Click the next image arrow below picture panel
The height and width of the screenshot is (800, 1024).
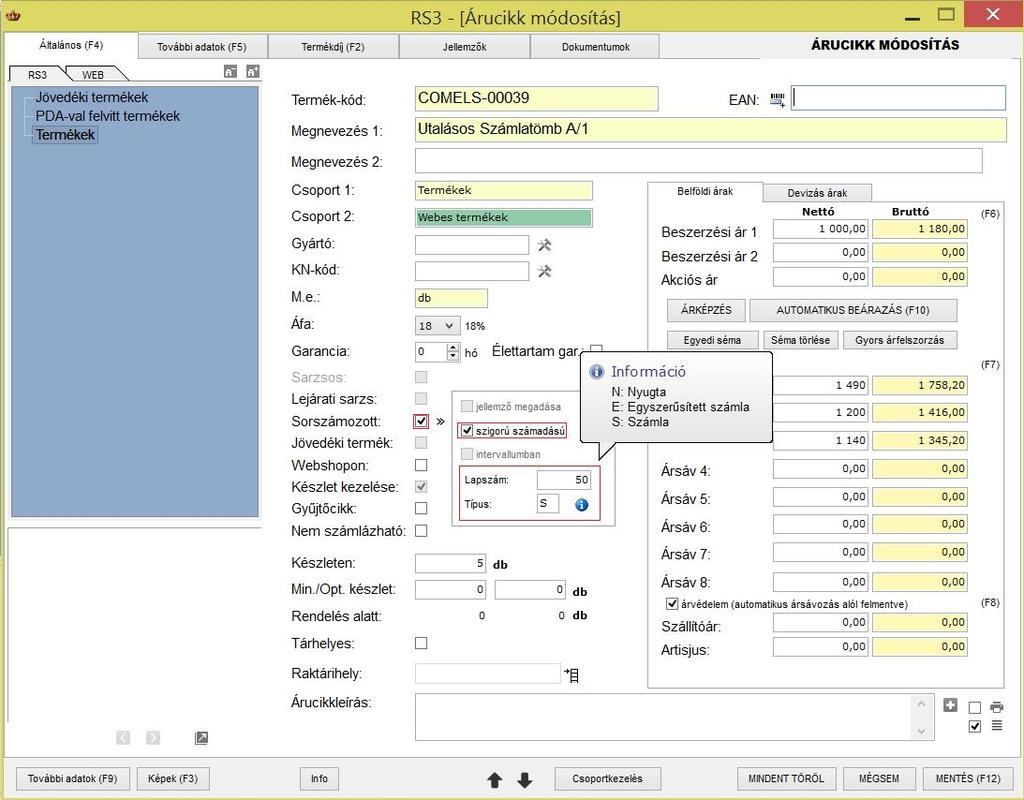point(153,738)
